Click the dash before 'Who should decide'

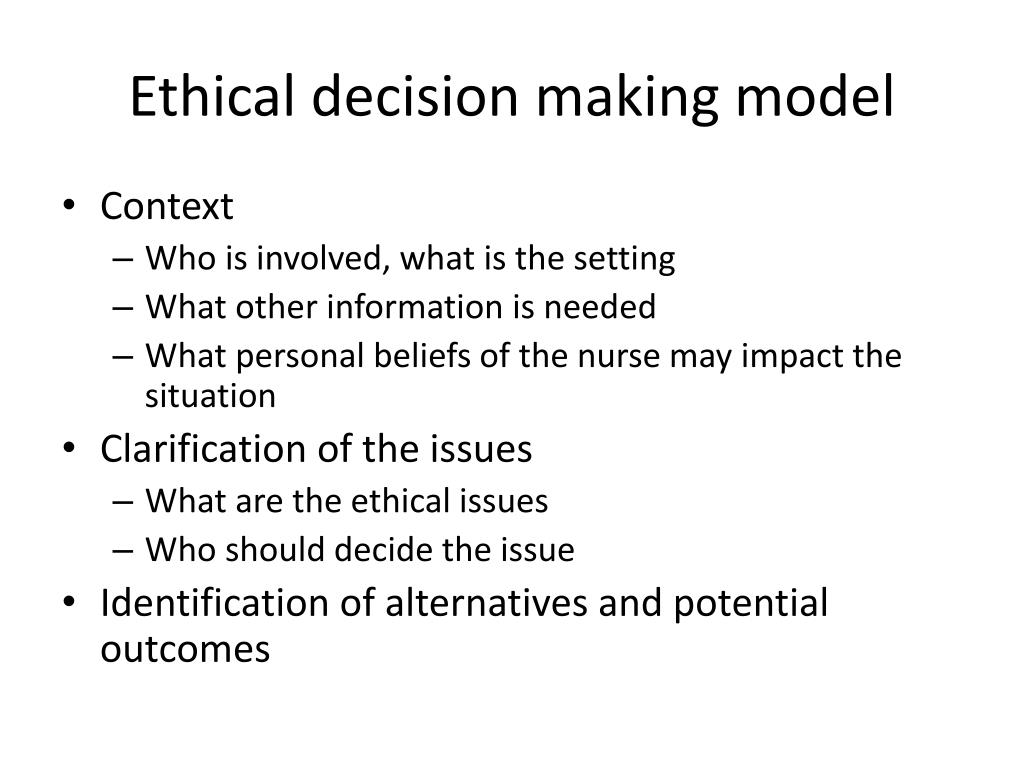[123, 551]
